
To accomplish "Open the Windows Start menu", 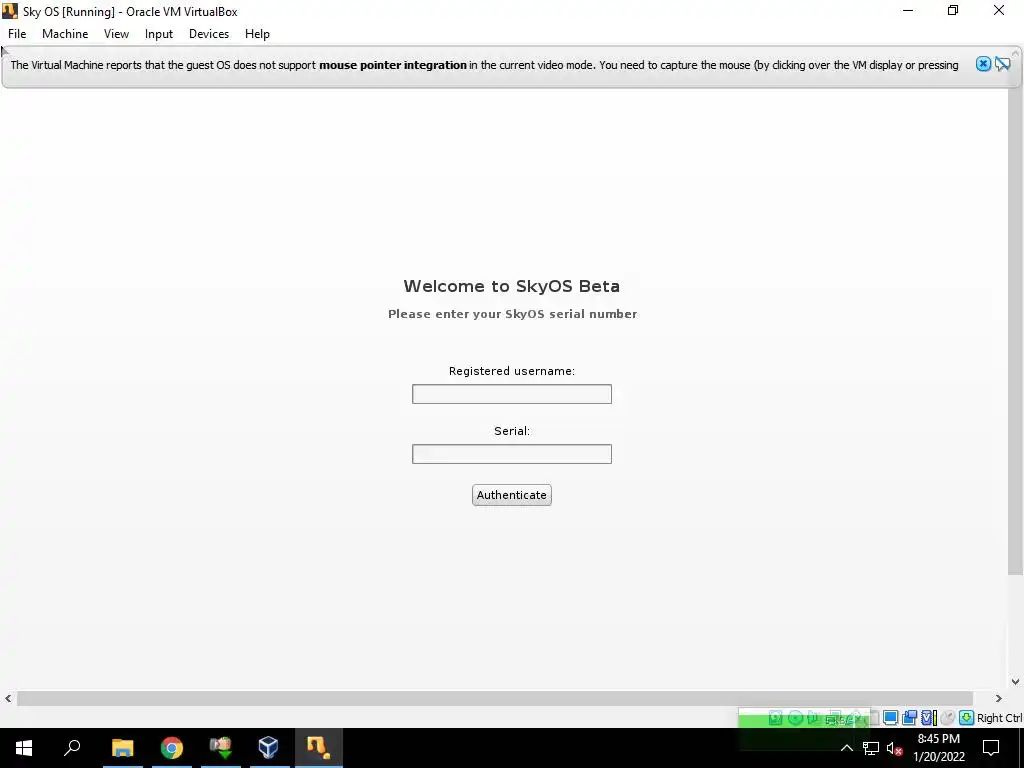I will tap(24, 748).
